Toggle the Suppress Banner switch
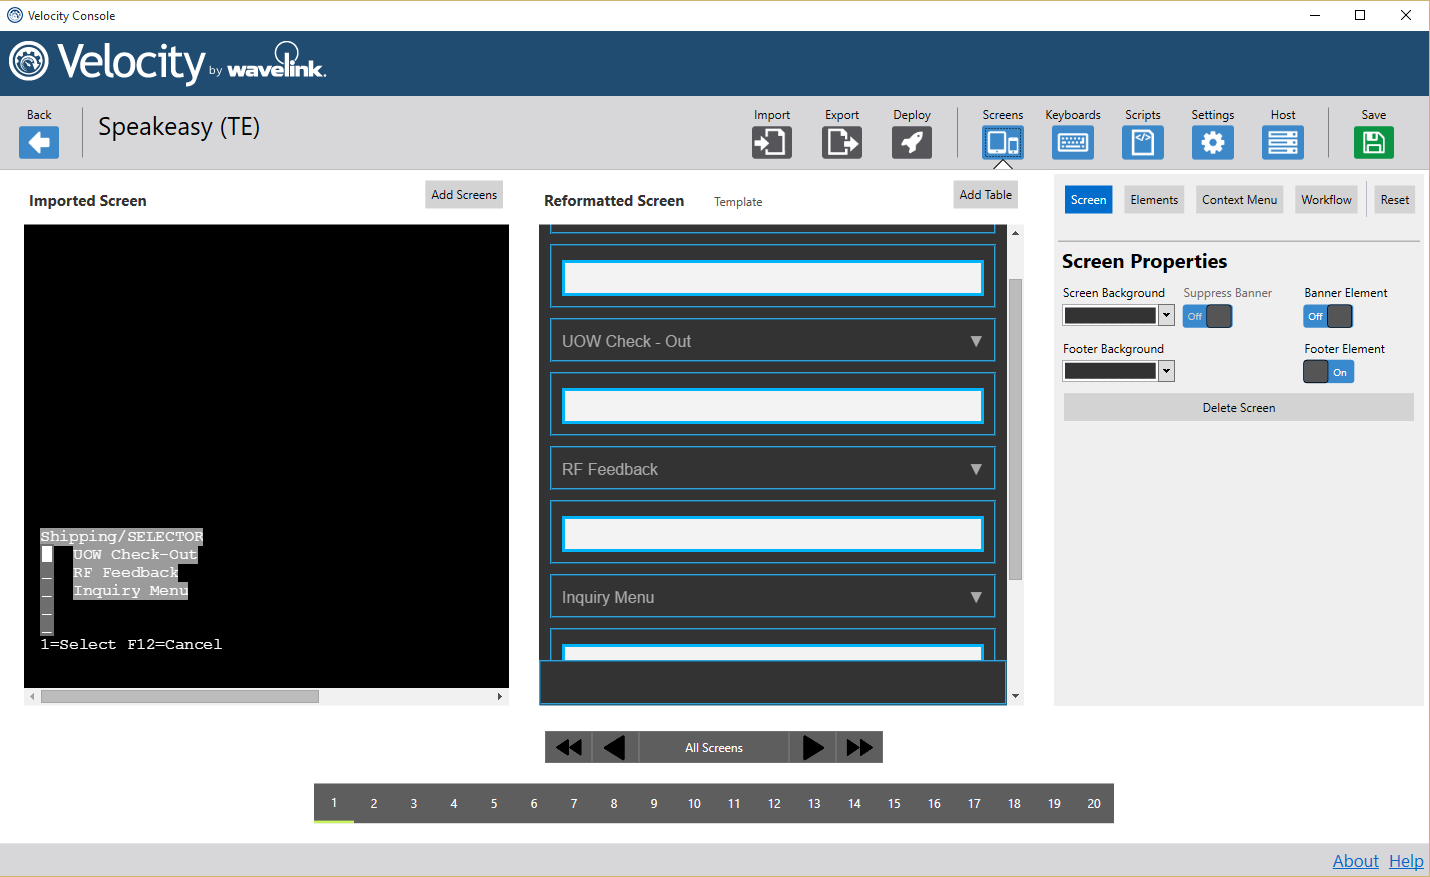This screenshot has width=1430, height=877. [x=1207, y=316]
